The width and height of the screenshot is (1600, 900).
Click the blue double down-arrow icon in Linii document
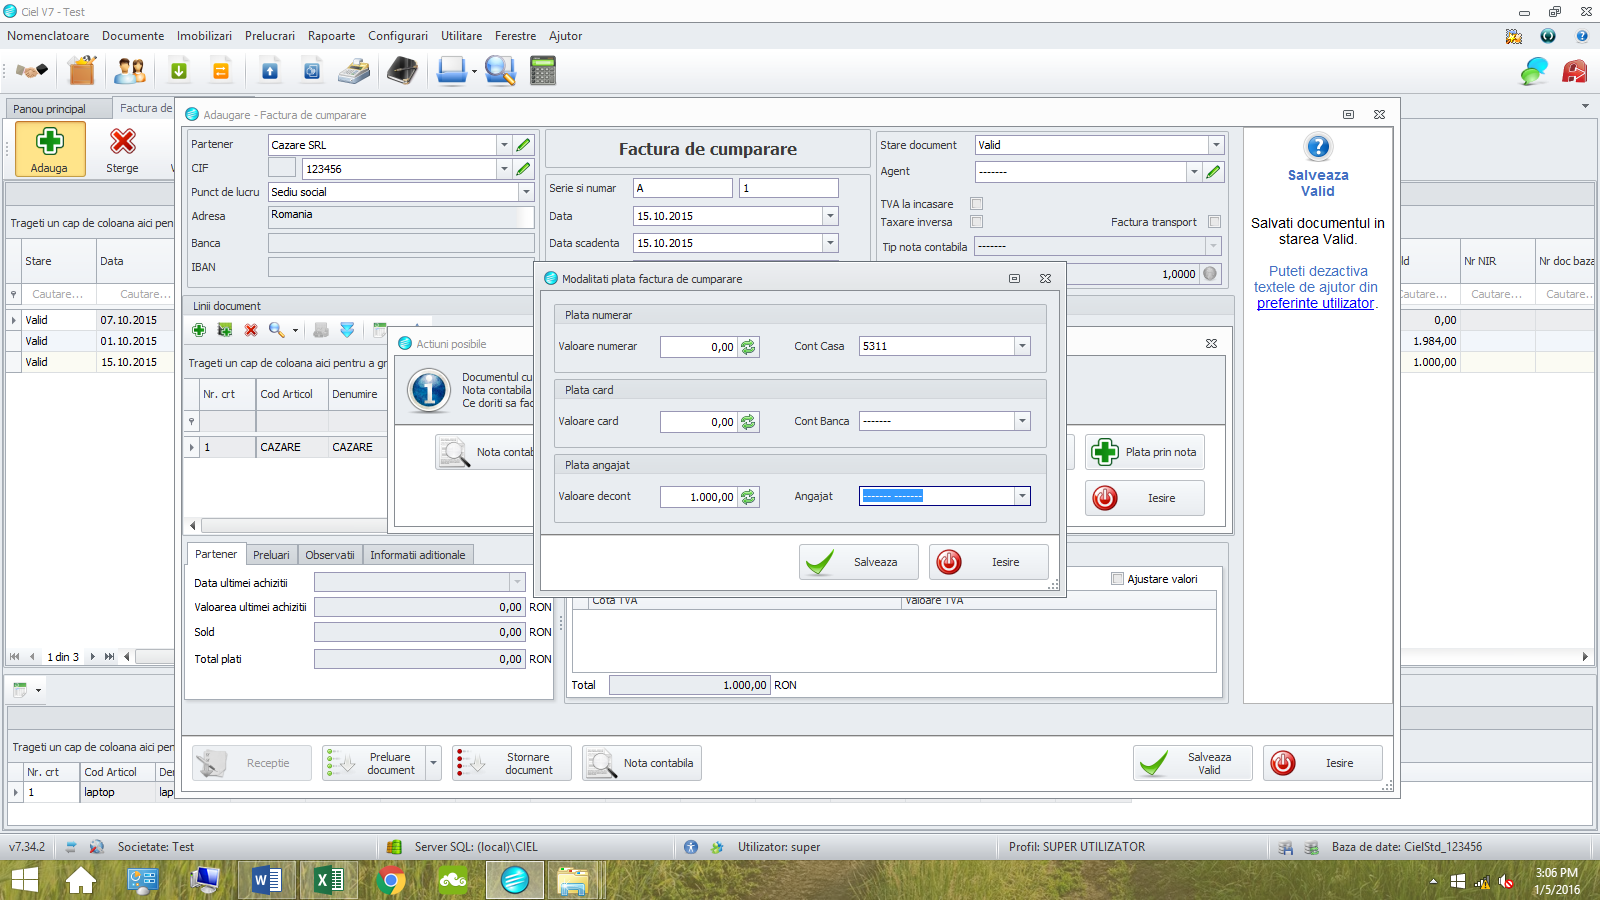tap(347, 330)
